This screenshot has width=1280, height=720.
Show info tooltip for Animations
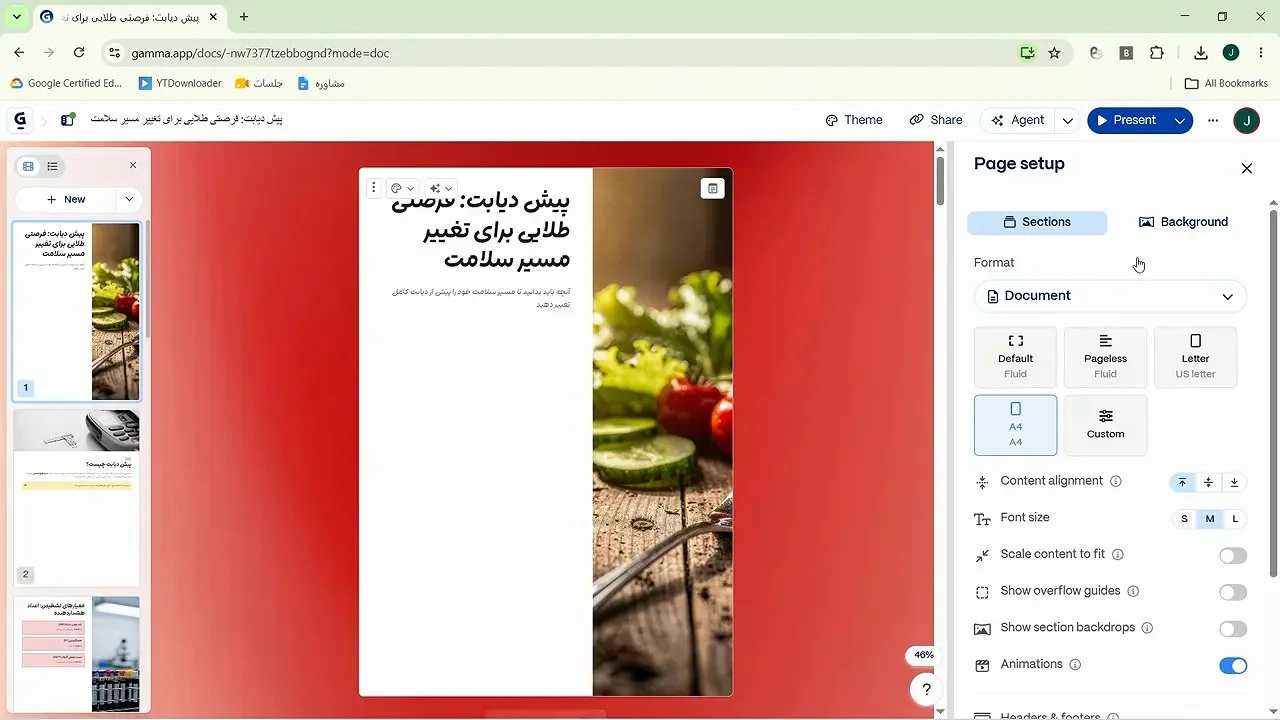point(1075,664)
